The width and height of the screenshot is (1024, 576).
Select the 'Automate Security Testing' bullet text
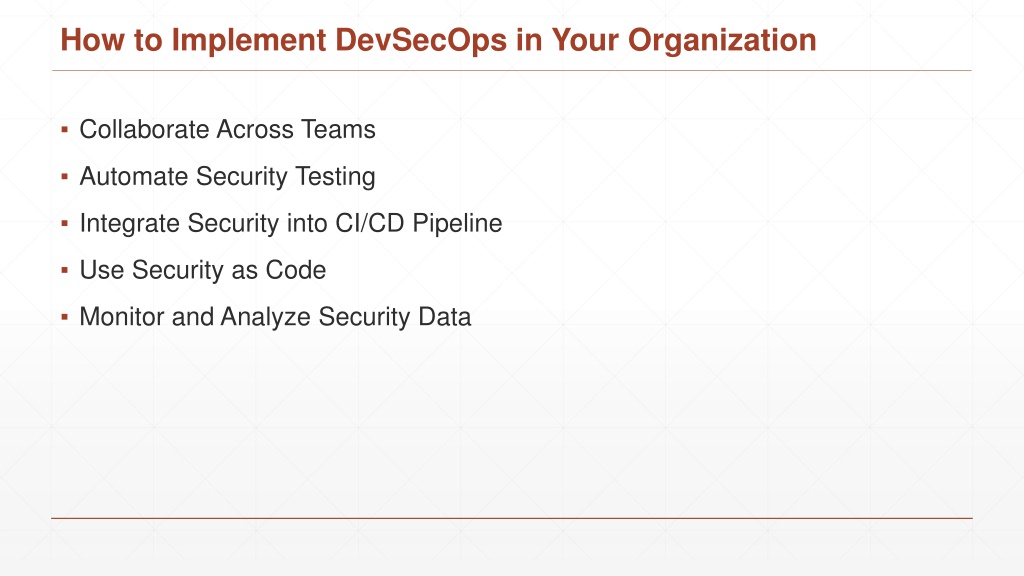[227, 177]
